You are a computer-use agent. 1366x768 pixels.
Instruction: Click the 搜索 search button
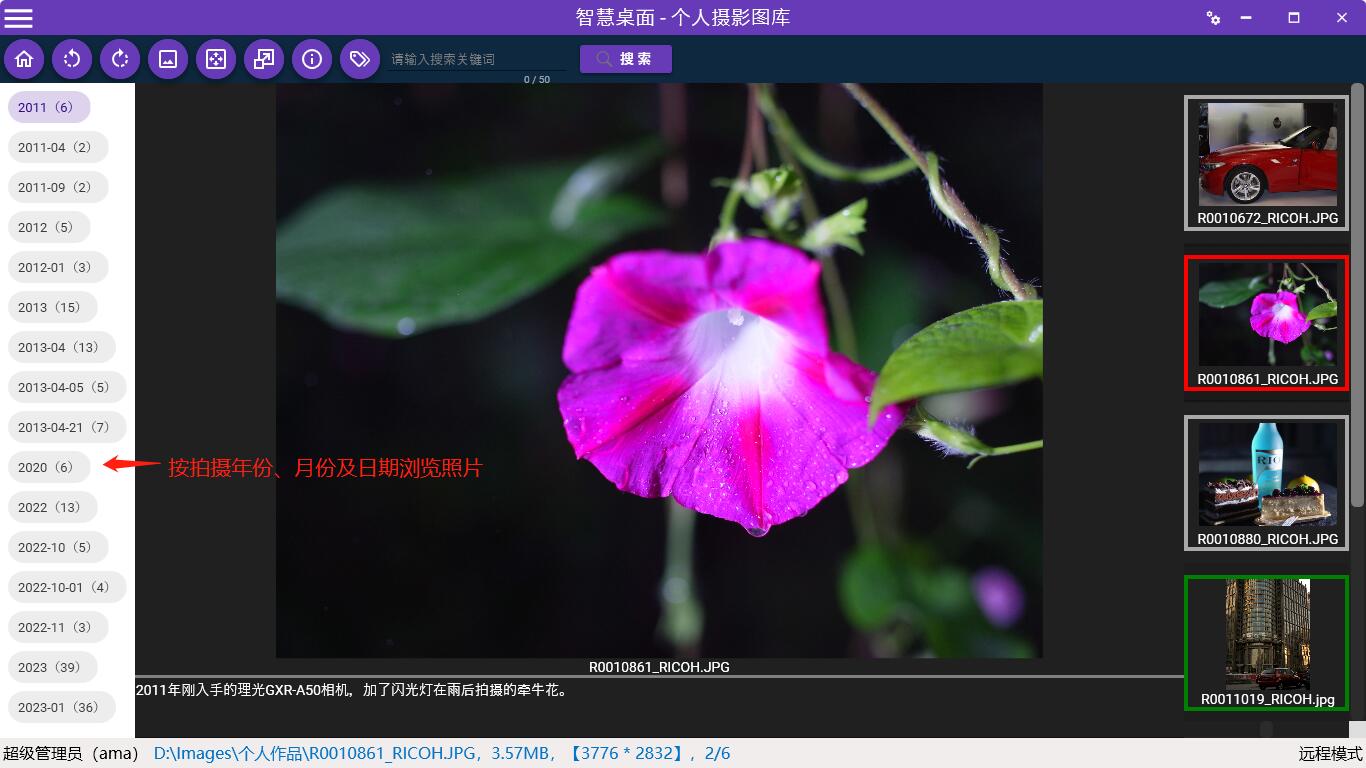[x=625, y=59]
